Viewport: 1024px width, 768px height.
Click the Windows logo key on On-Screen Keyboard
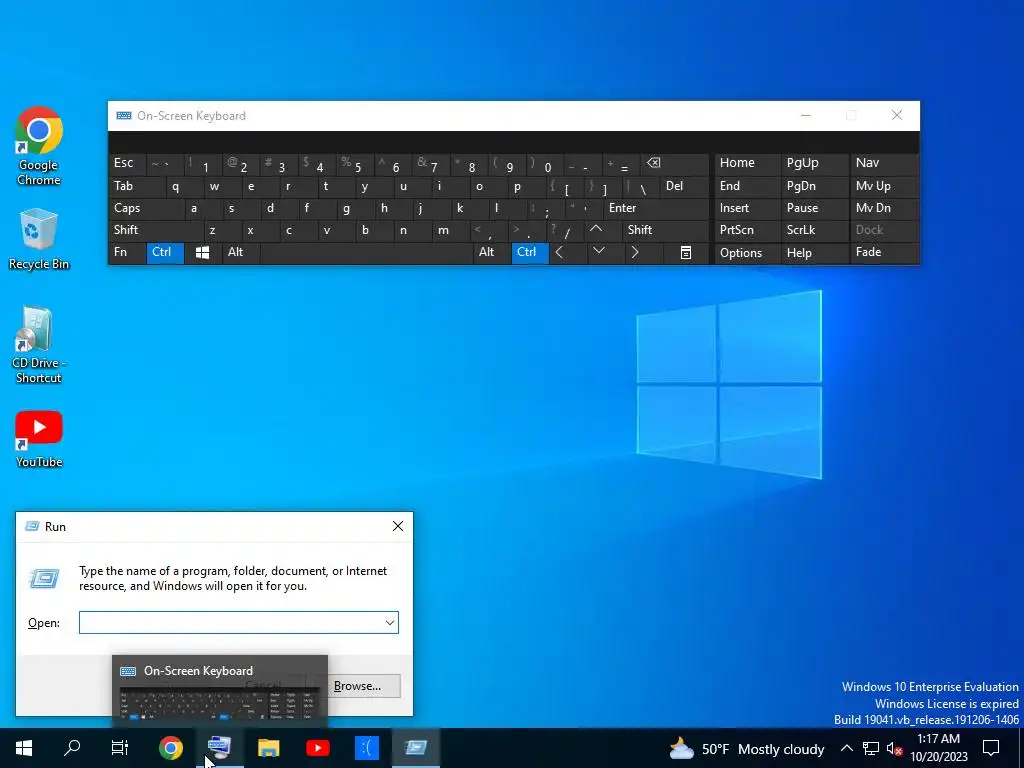[x=202, y=253]
